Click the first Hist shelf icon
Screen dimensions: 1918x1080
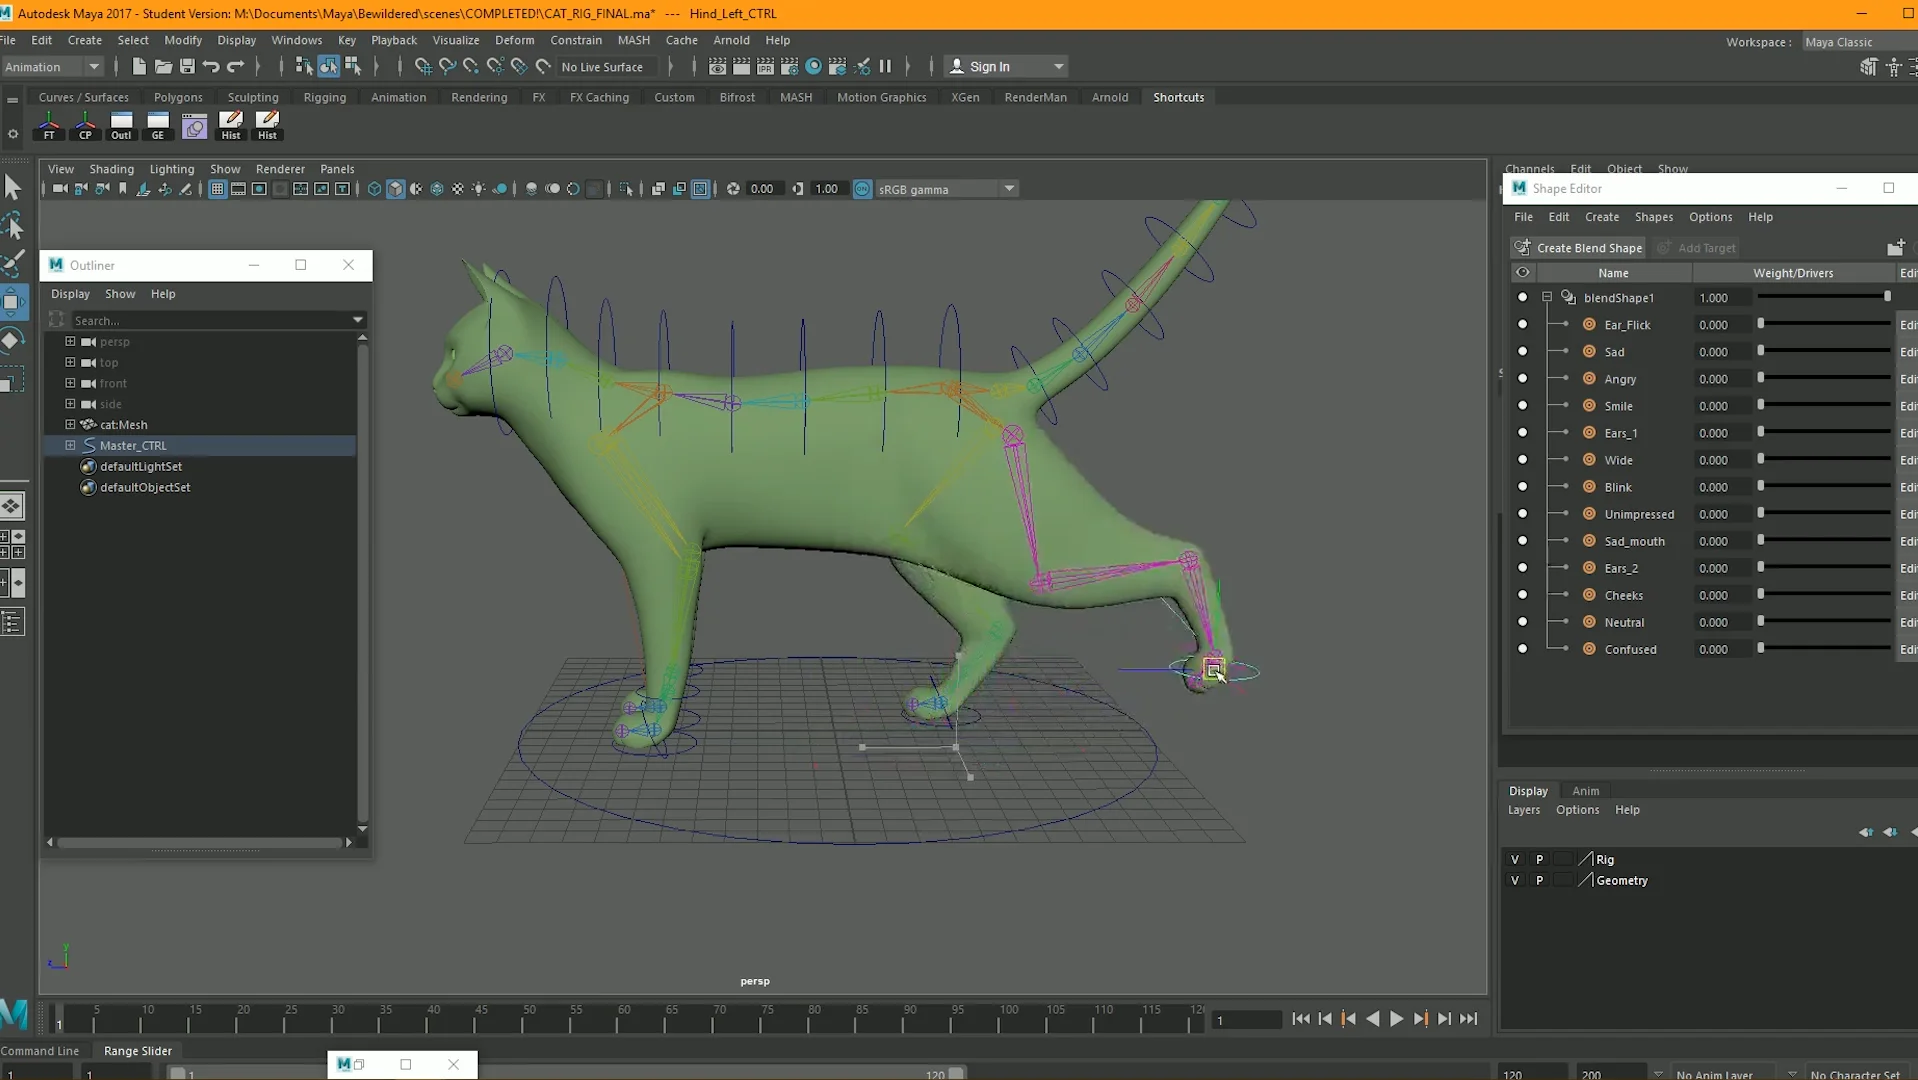[231, 126]
